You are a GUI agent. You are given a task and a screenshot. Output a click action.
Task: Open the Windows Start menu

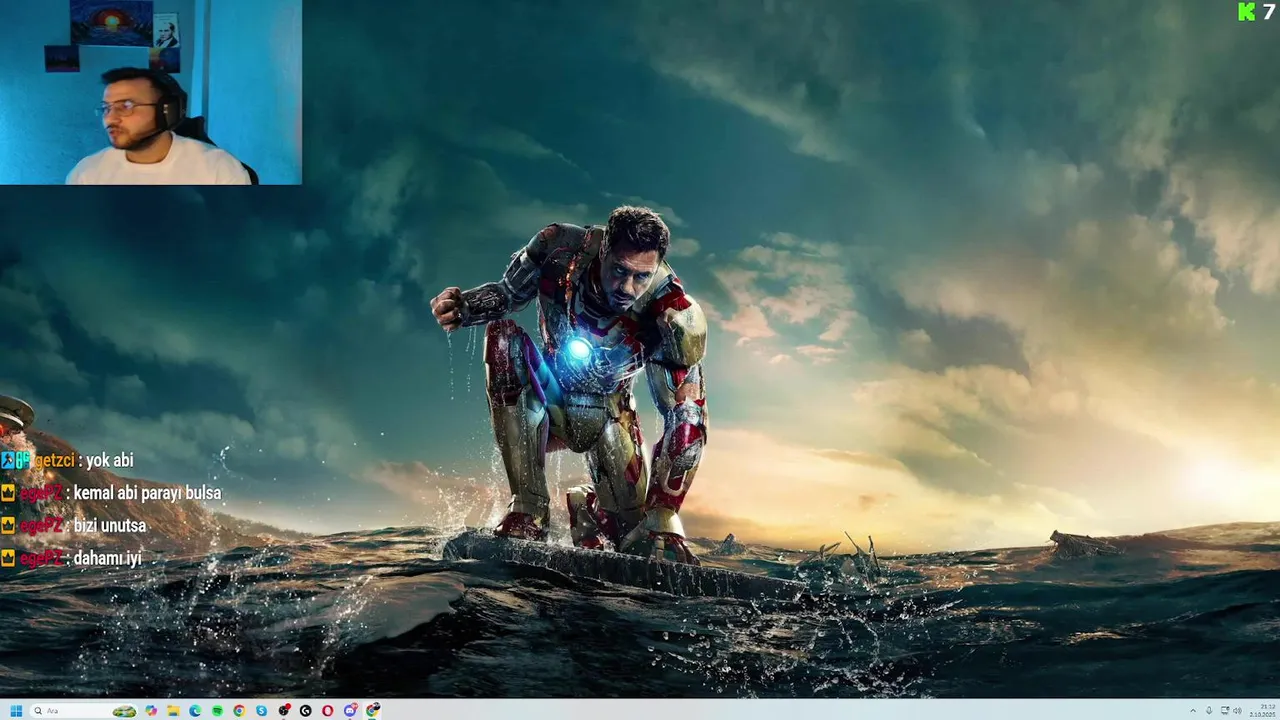click(16, 711)
